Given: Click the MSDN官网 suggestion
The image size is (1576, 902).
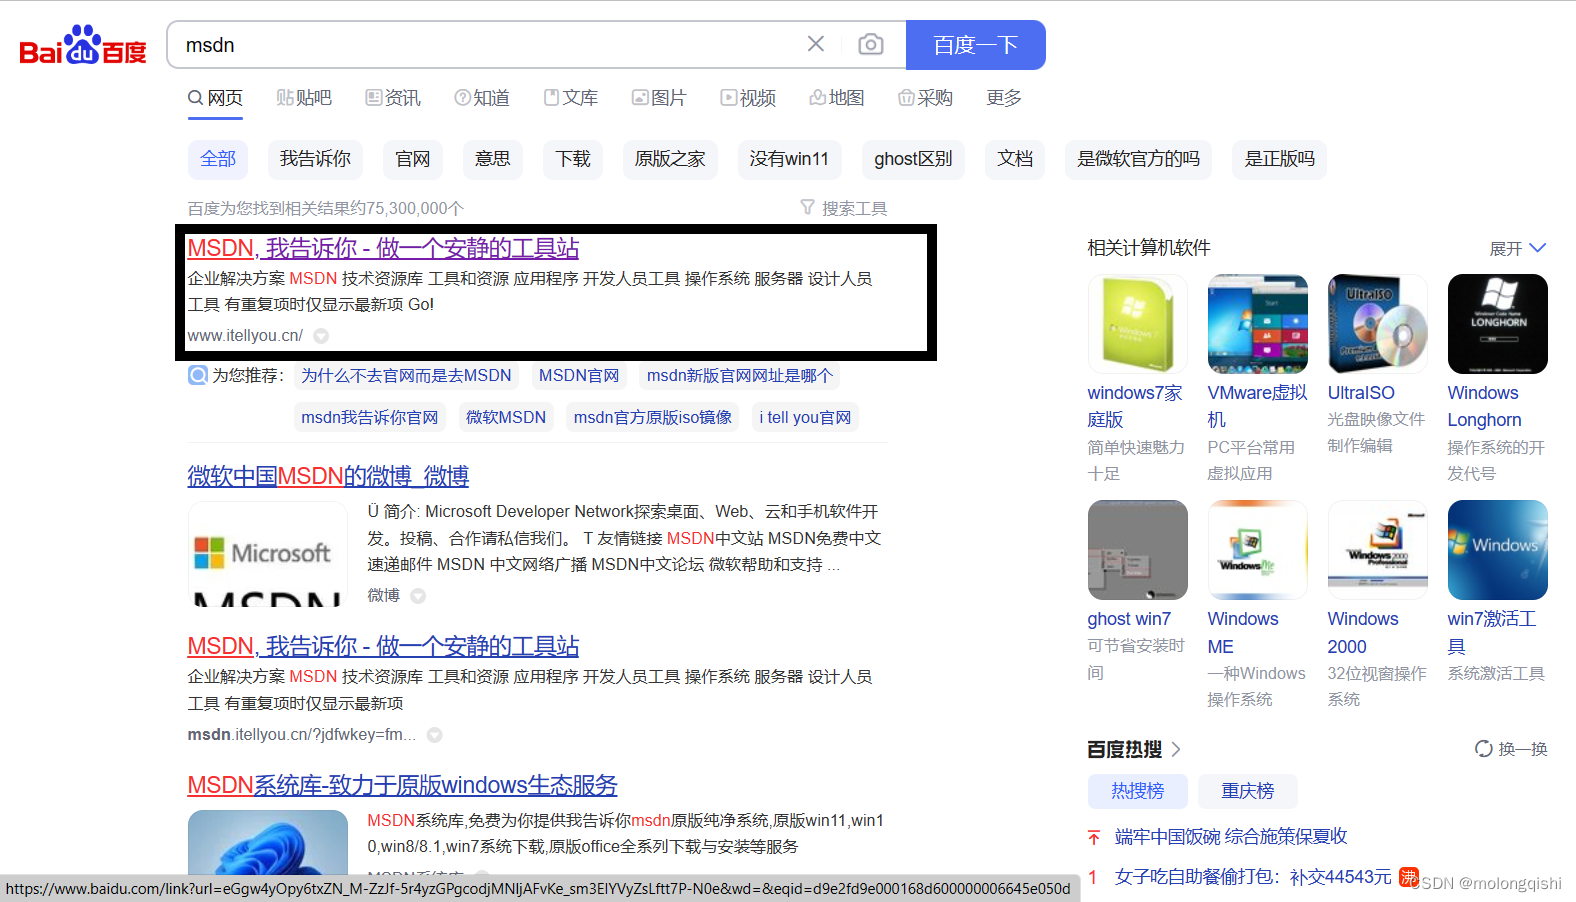Looking at the screenshot, I should [579, 376].
